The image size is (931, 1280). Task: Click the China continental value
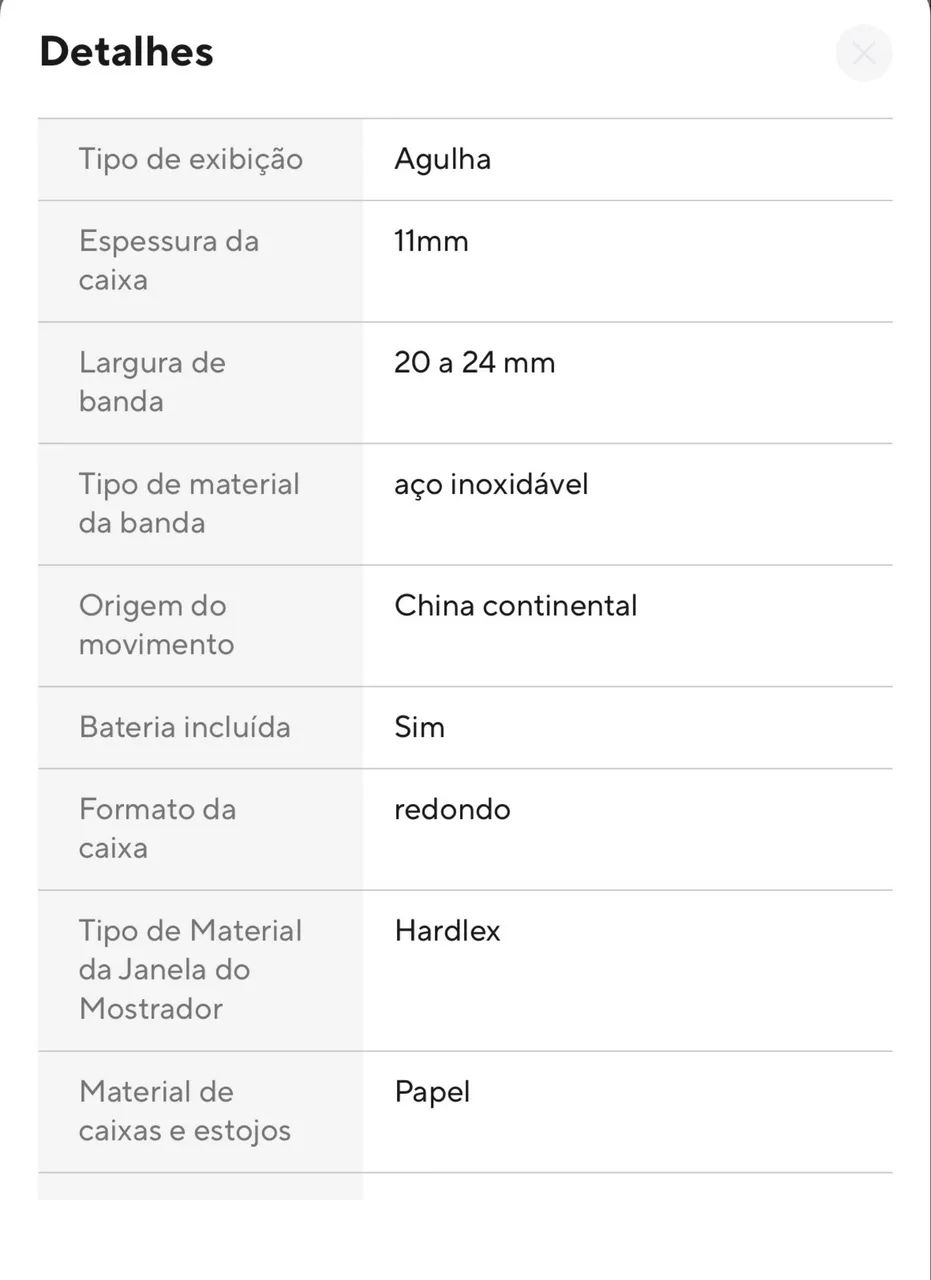tap(516, 606)
